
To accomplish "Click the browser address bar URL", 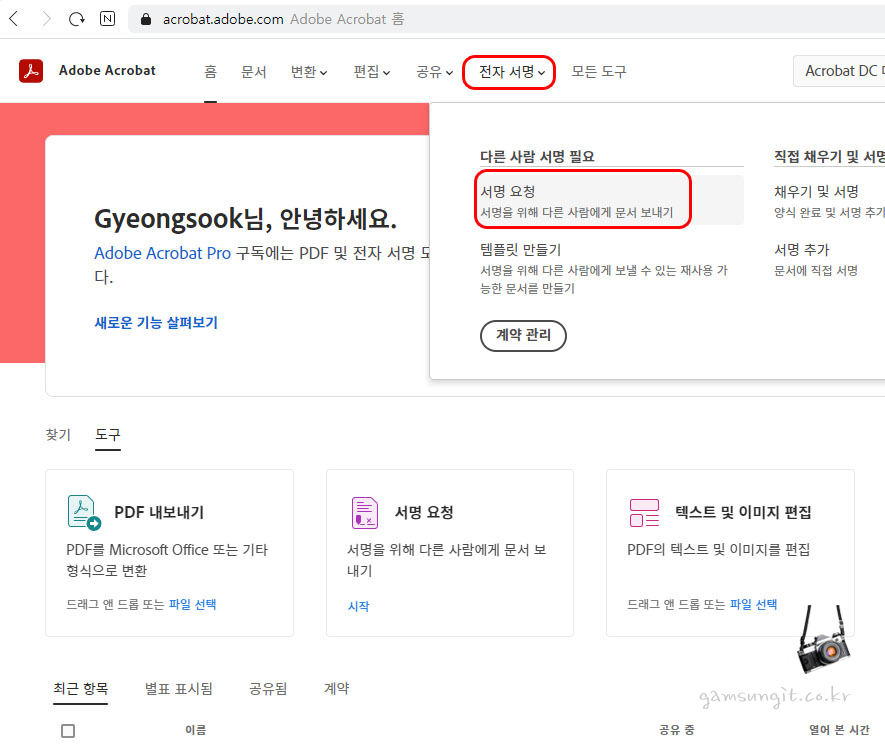I will tap(223, 19).
